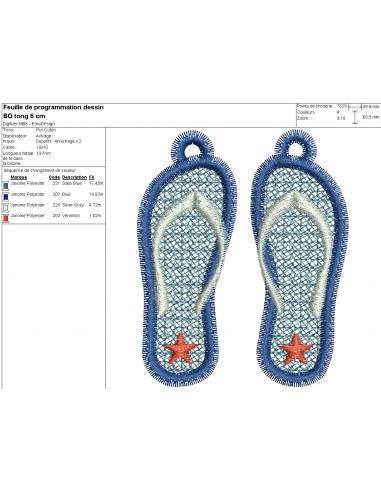Click the 'Fil' column header
Image resolution: width=381 pixels, height=492 pixels.
click(92, 177)
